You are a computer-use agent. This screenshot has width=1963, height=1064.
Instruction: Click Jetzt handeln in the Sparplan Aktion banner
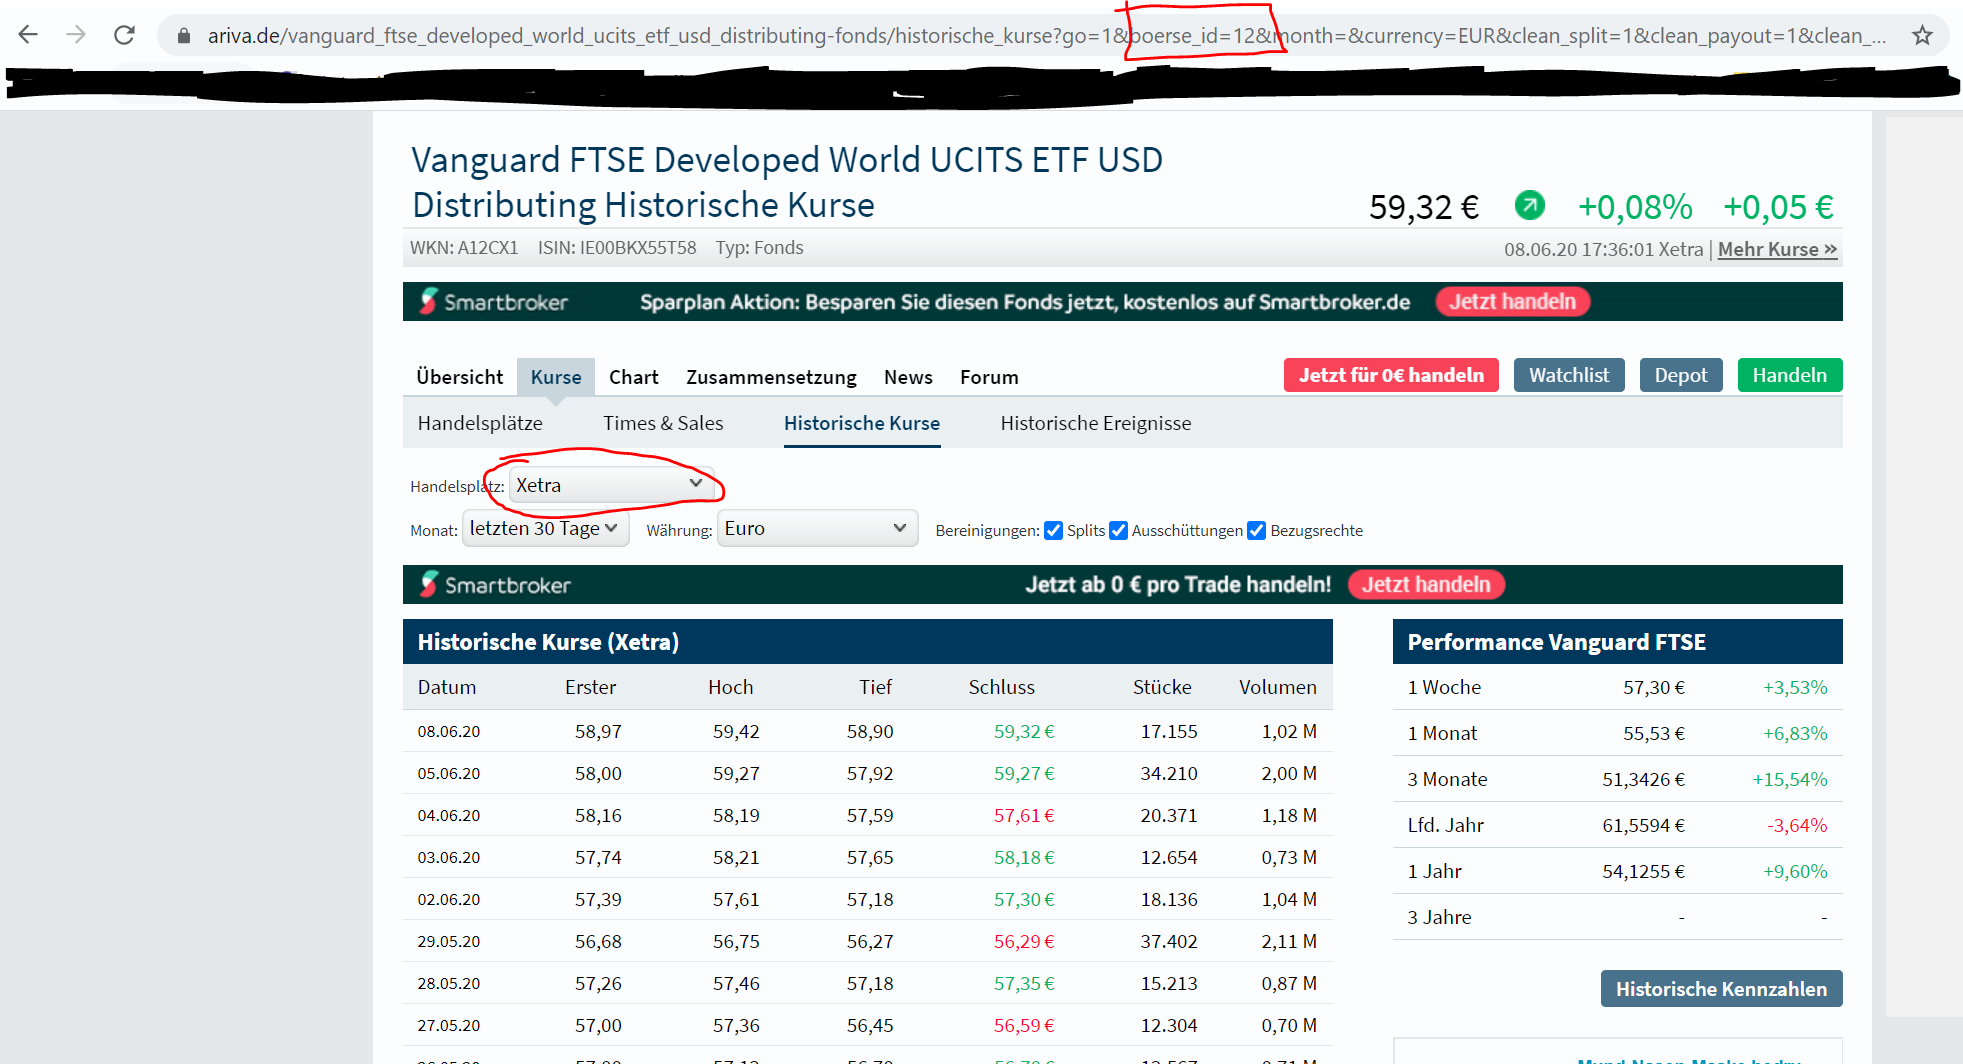point(1513,302)
